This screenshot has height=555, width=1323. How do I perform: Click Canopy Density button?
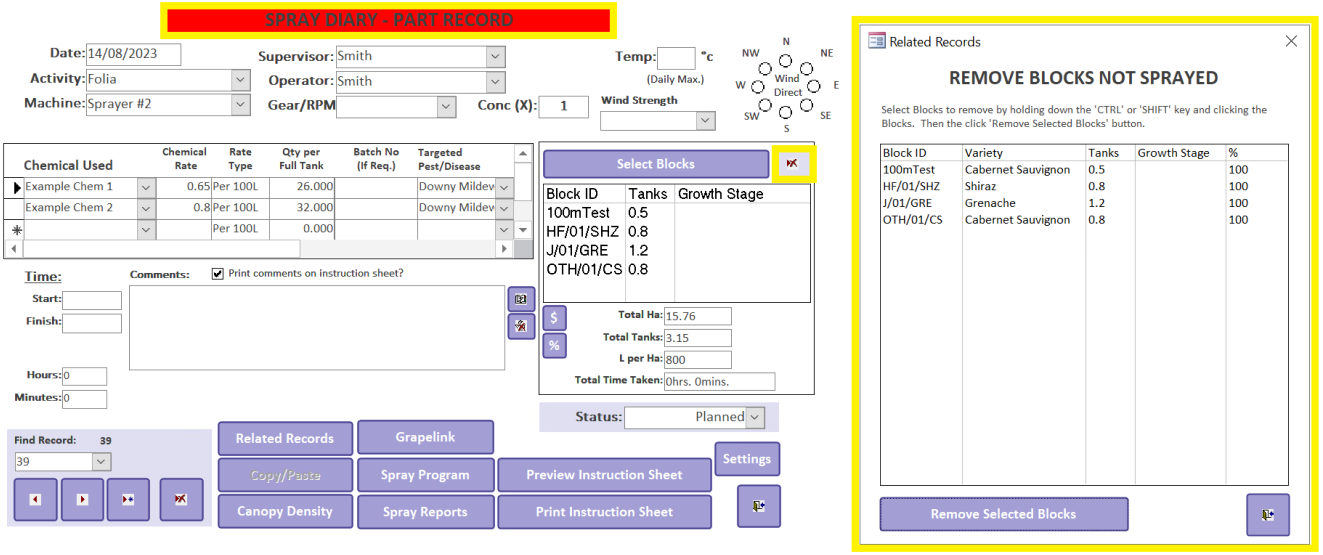285,511
